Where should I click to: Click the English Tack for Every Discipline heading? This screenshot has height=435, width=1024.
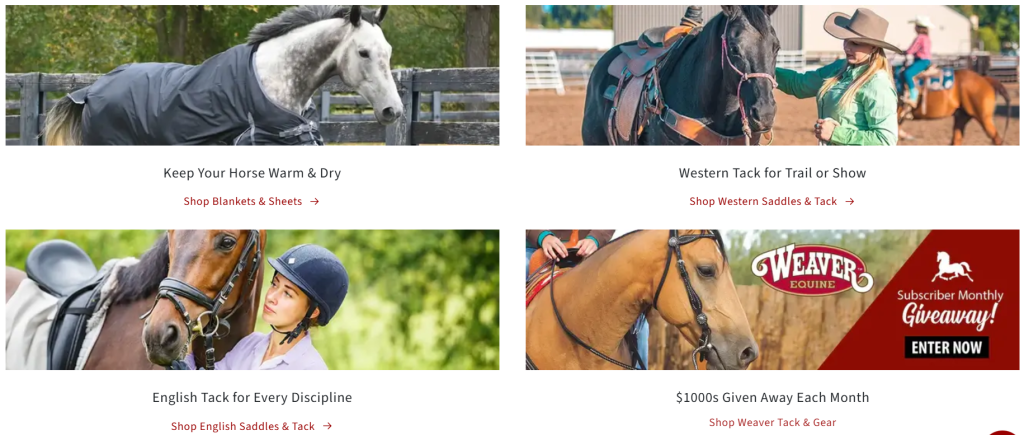[252, 398]
